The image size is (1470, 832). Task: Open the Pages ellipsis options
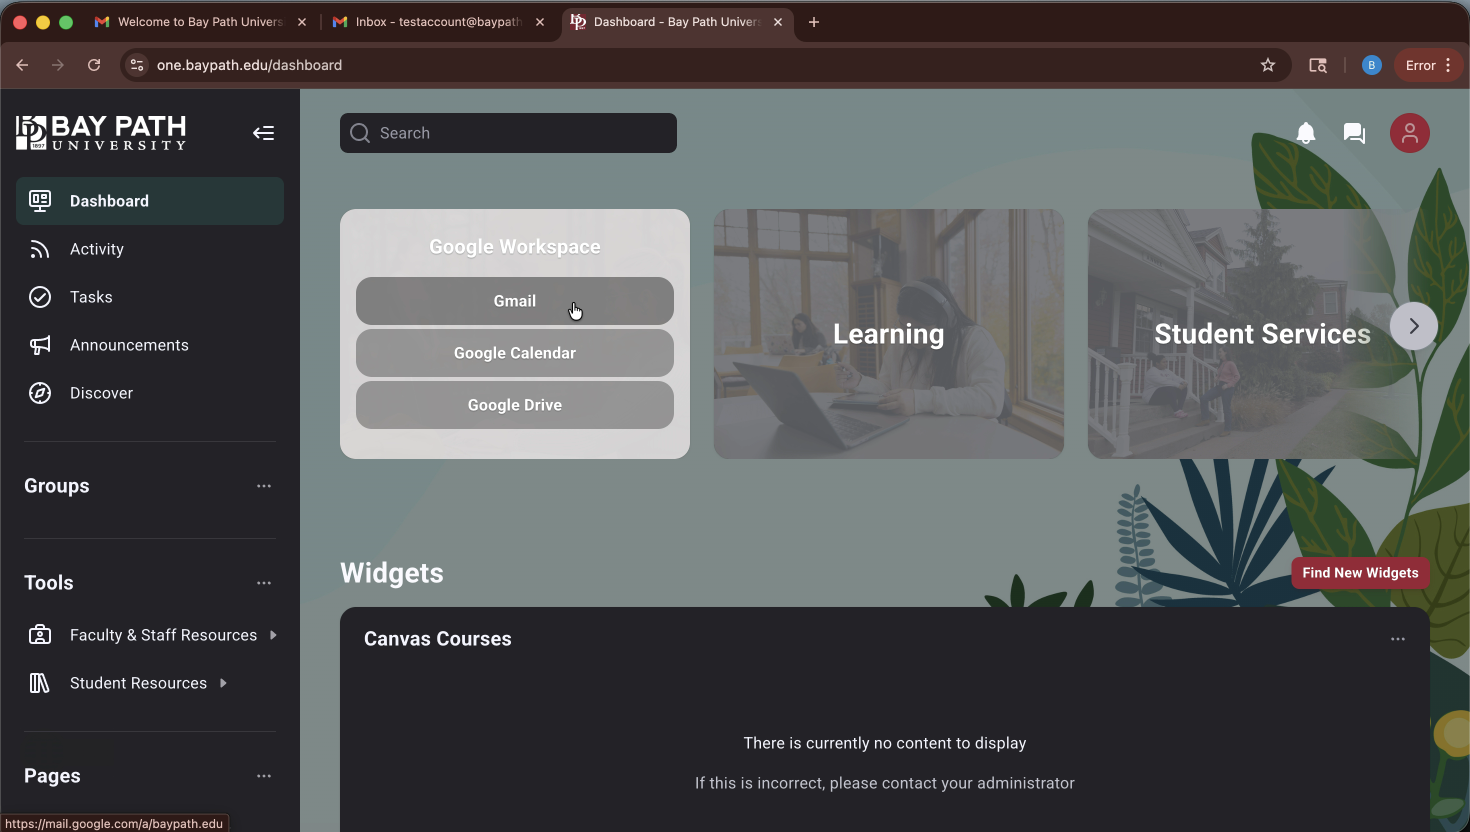(263, 776)
